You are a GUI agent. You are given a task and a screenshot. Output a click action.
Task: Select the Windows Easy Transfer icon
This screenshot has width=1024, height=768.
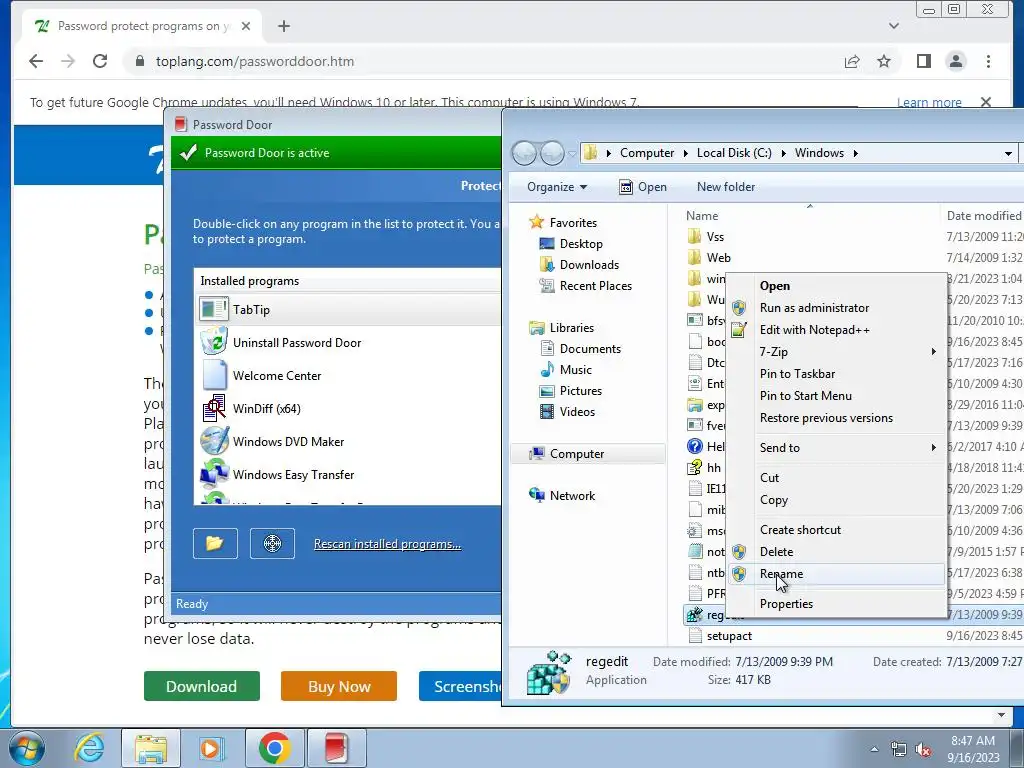(x=214, y=474)
